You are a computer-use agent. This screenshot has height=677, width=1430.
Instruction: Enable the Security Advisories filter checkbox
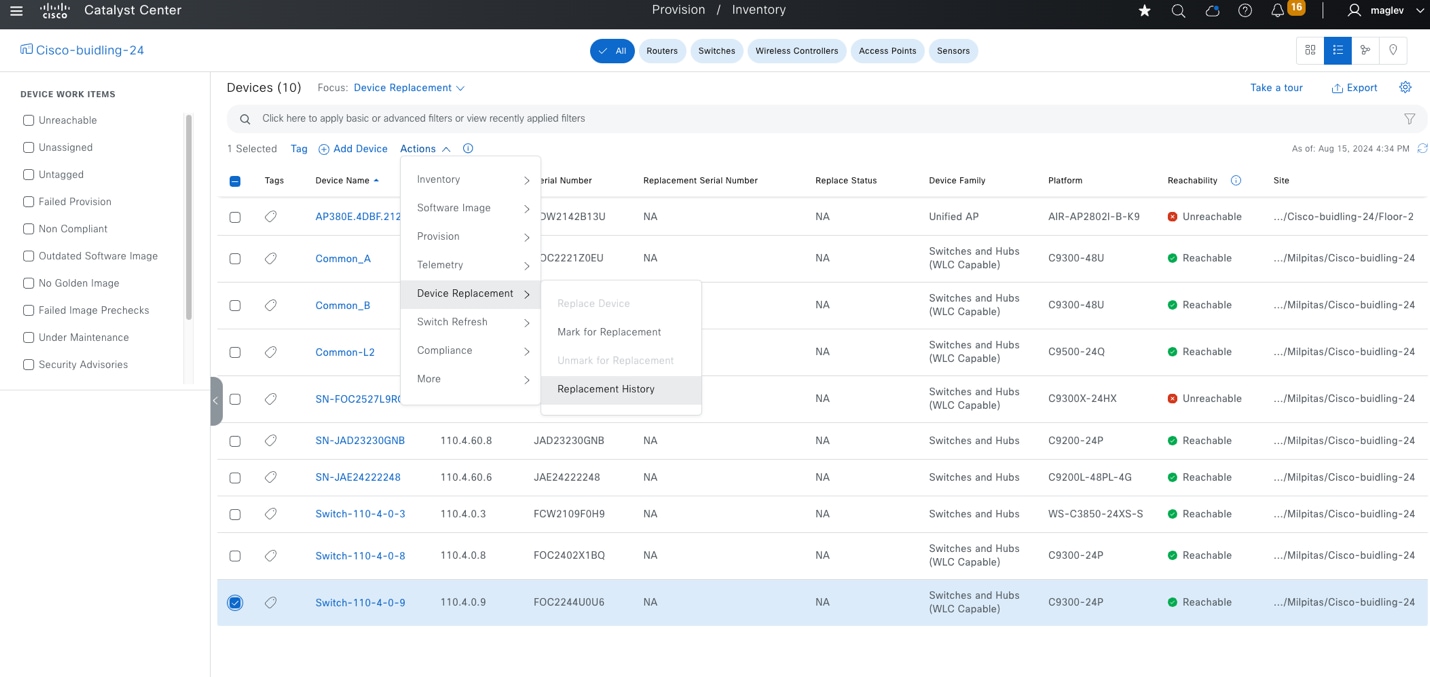pos(29,365)
